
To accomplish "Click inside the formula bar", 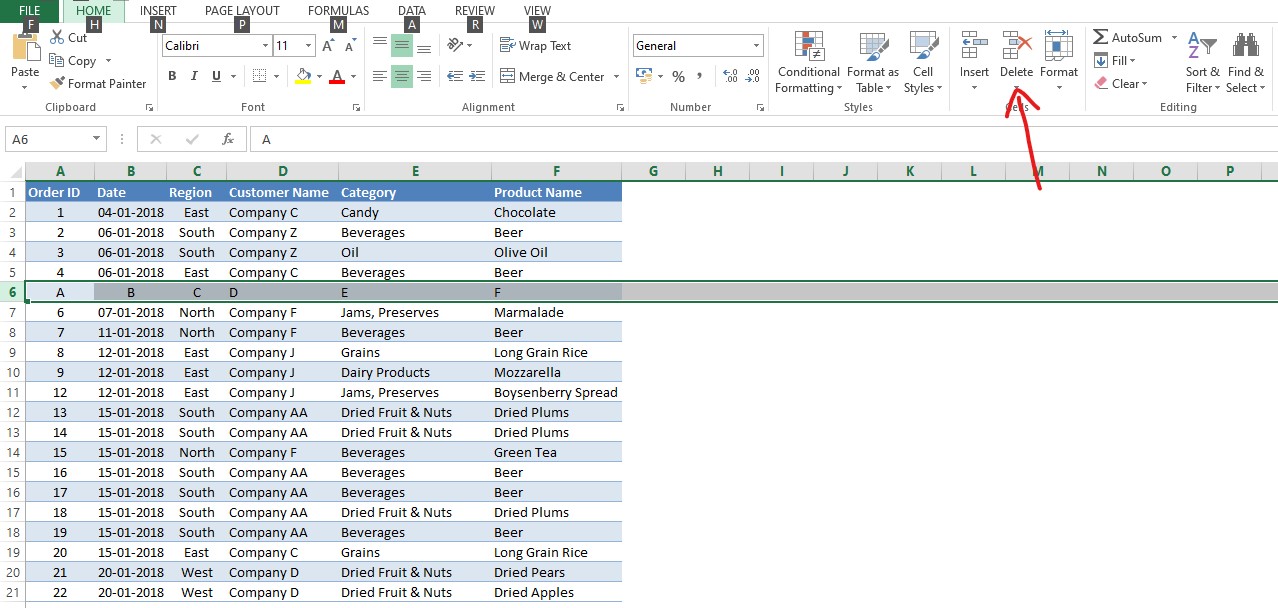I will tap(764, 140).
